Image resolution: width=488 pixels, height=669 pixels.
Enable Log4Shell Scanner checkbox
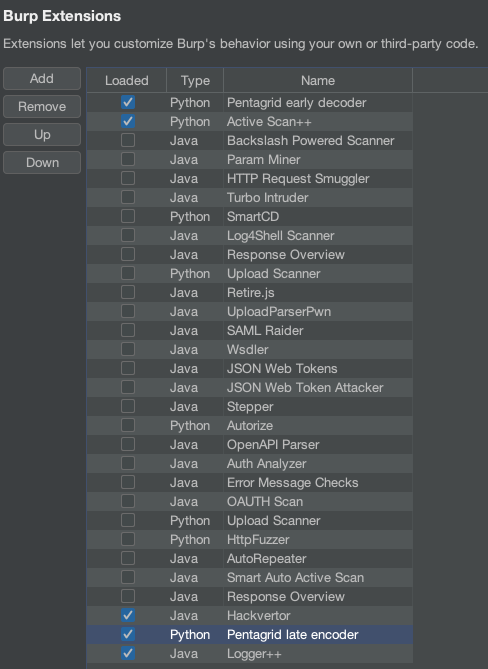128,236
